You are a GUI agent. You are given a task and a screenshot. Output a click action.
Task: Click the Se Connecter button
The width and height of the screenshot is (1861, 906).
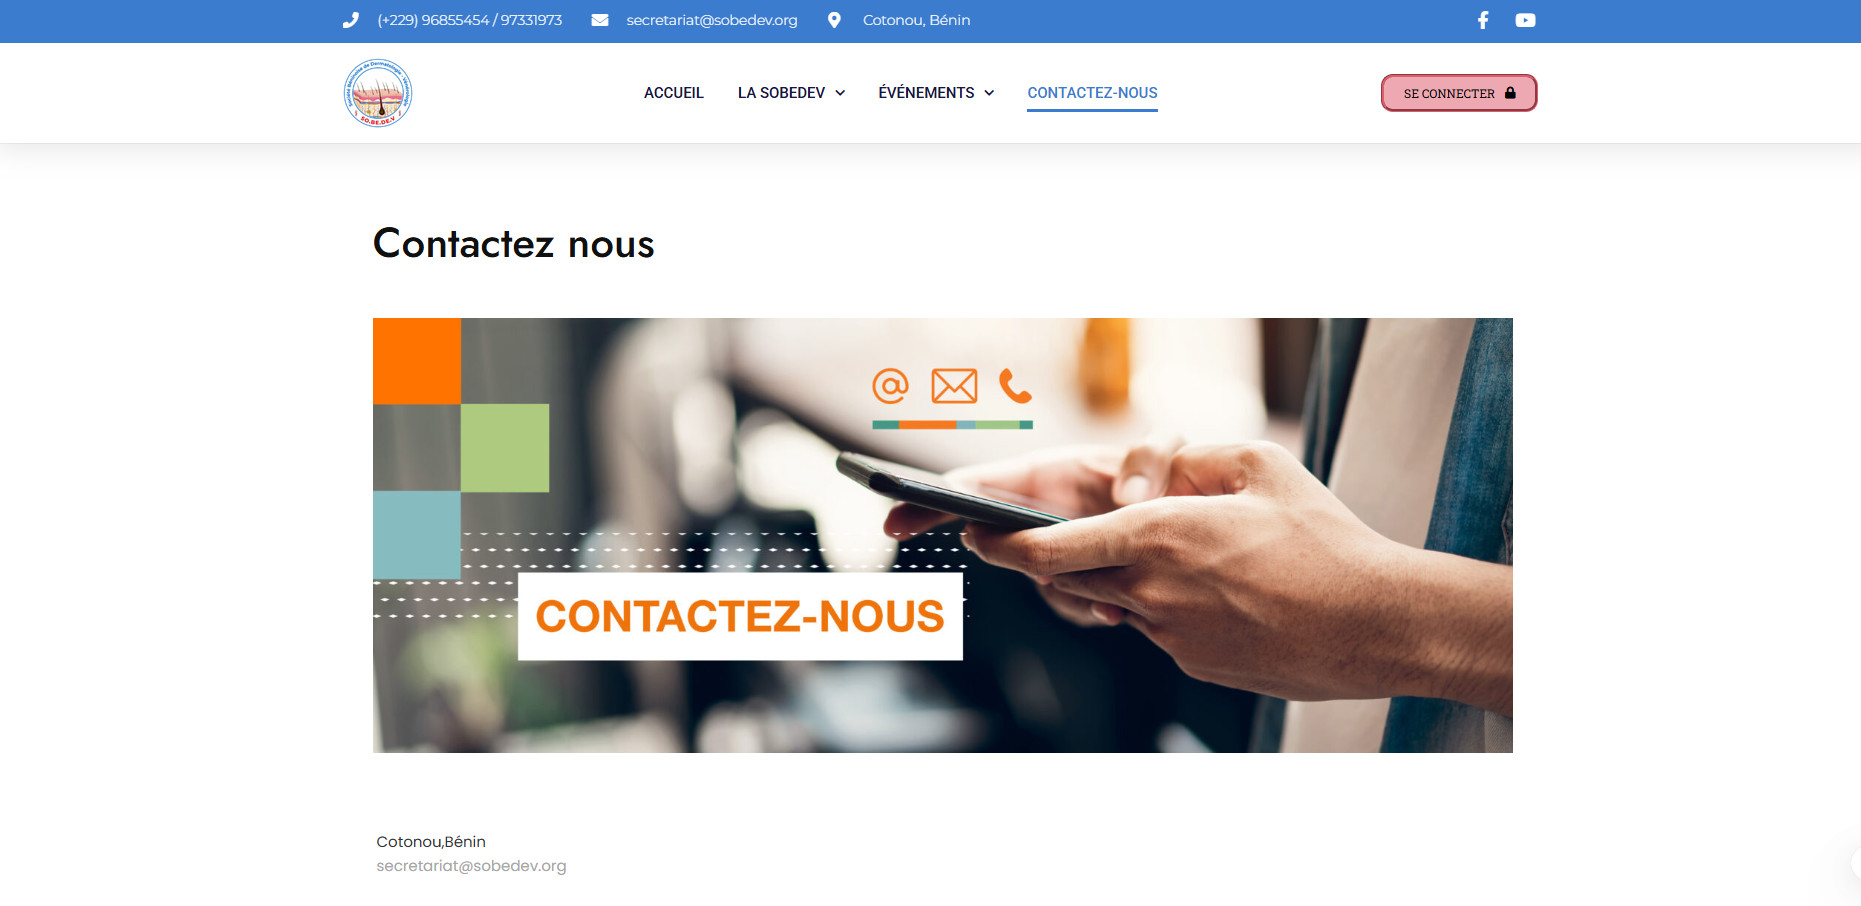click(x=1459, y=93)
